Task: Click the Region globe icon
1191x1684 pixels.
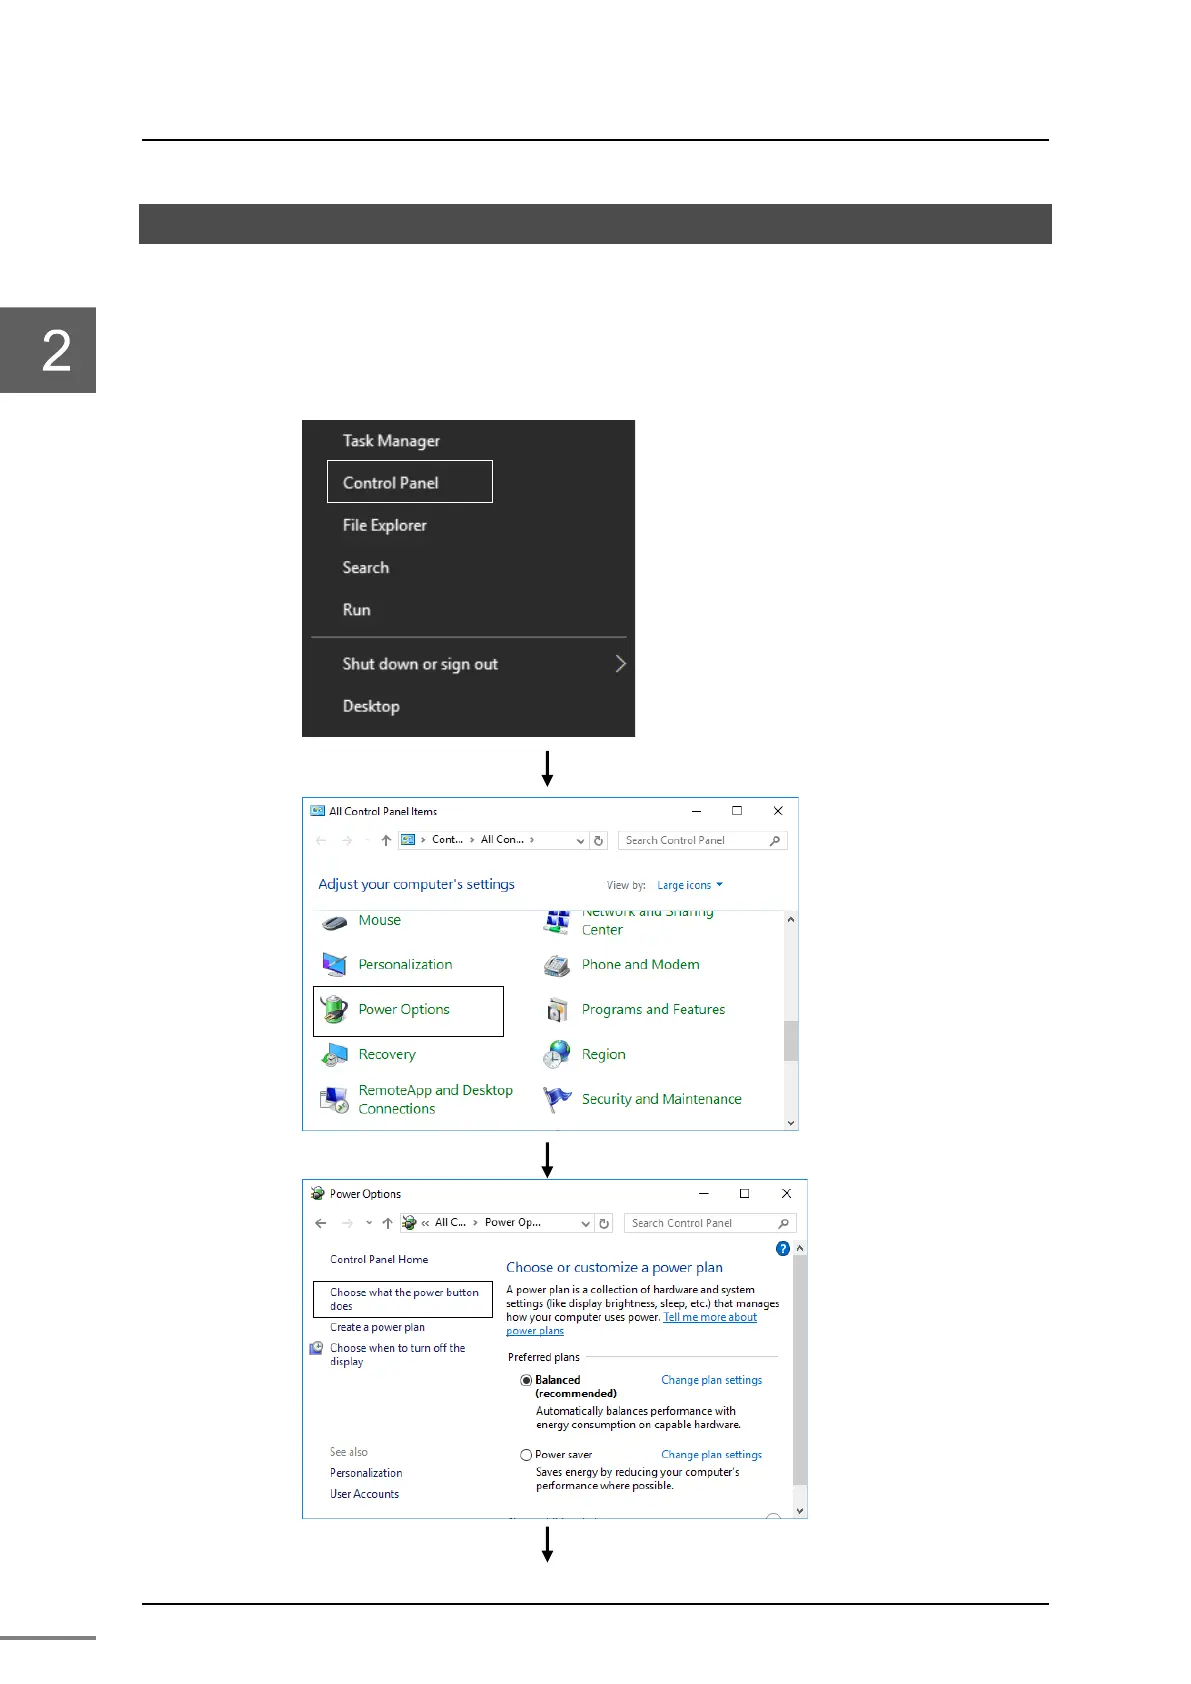Action: point(557,1054)
